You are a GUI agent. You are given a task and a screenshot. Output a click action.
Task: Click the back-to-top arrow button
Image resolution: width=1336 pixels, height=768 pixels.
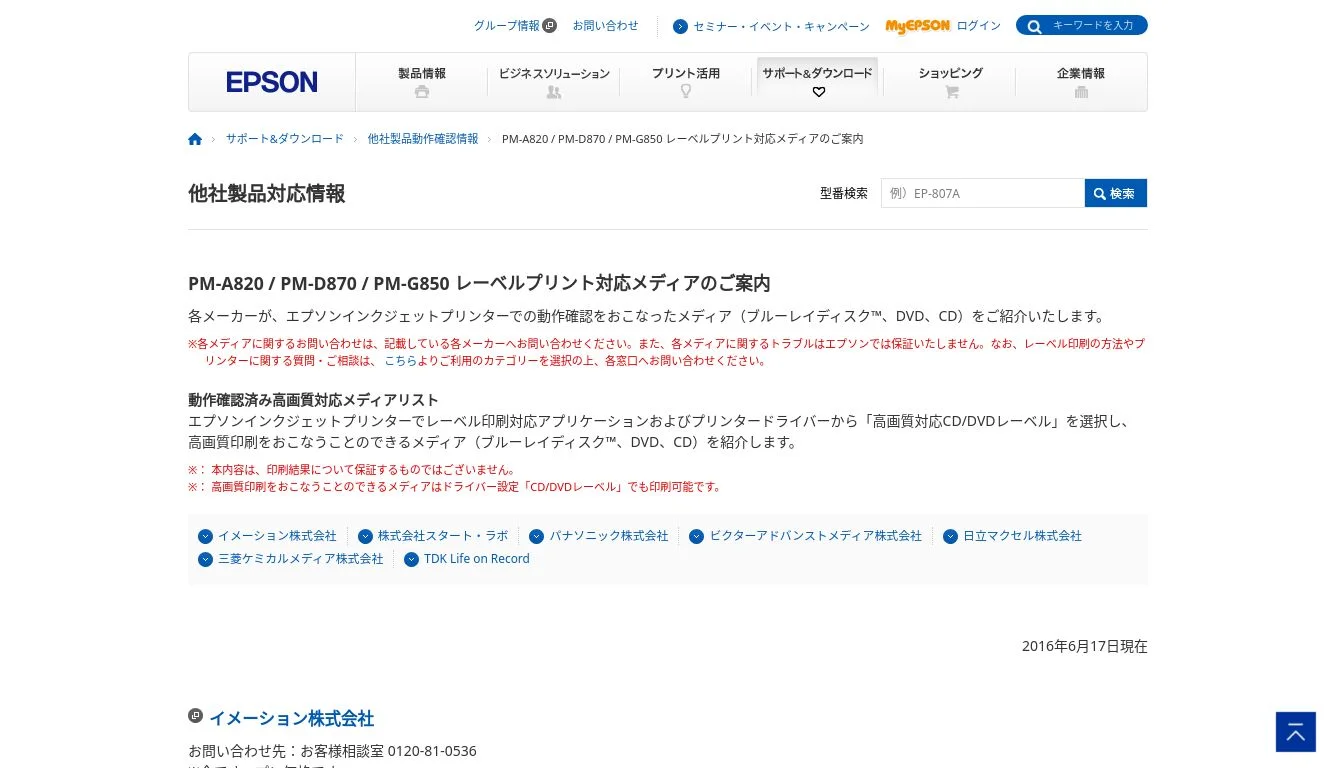[x=1296, y=732]
